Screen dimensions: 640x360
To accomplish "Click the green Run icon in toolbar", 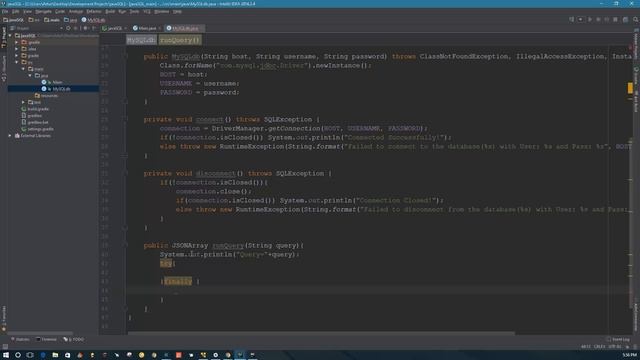I will [x=590, y=20].
